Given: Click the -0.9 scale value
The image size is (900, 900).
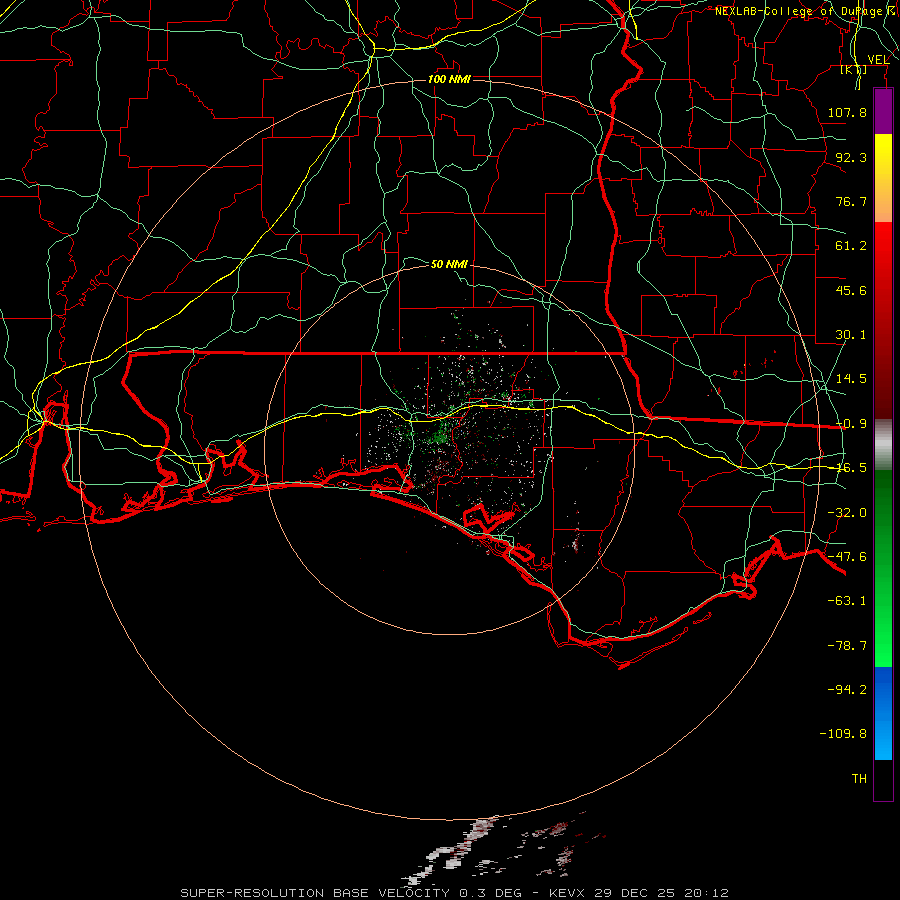Looking at the screenshot, I should (851, 424).
